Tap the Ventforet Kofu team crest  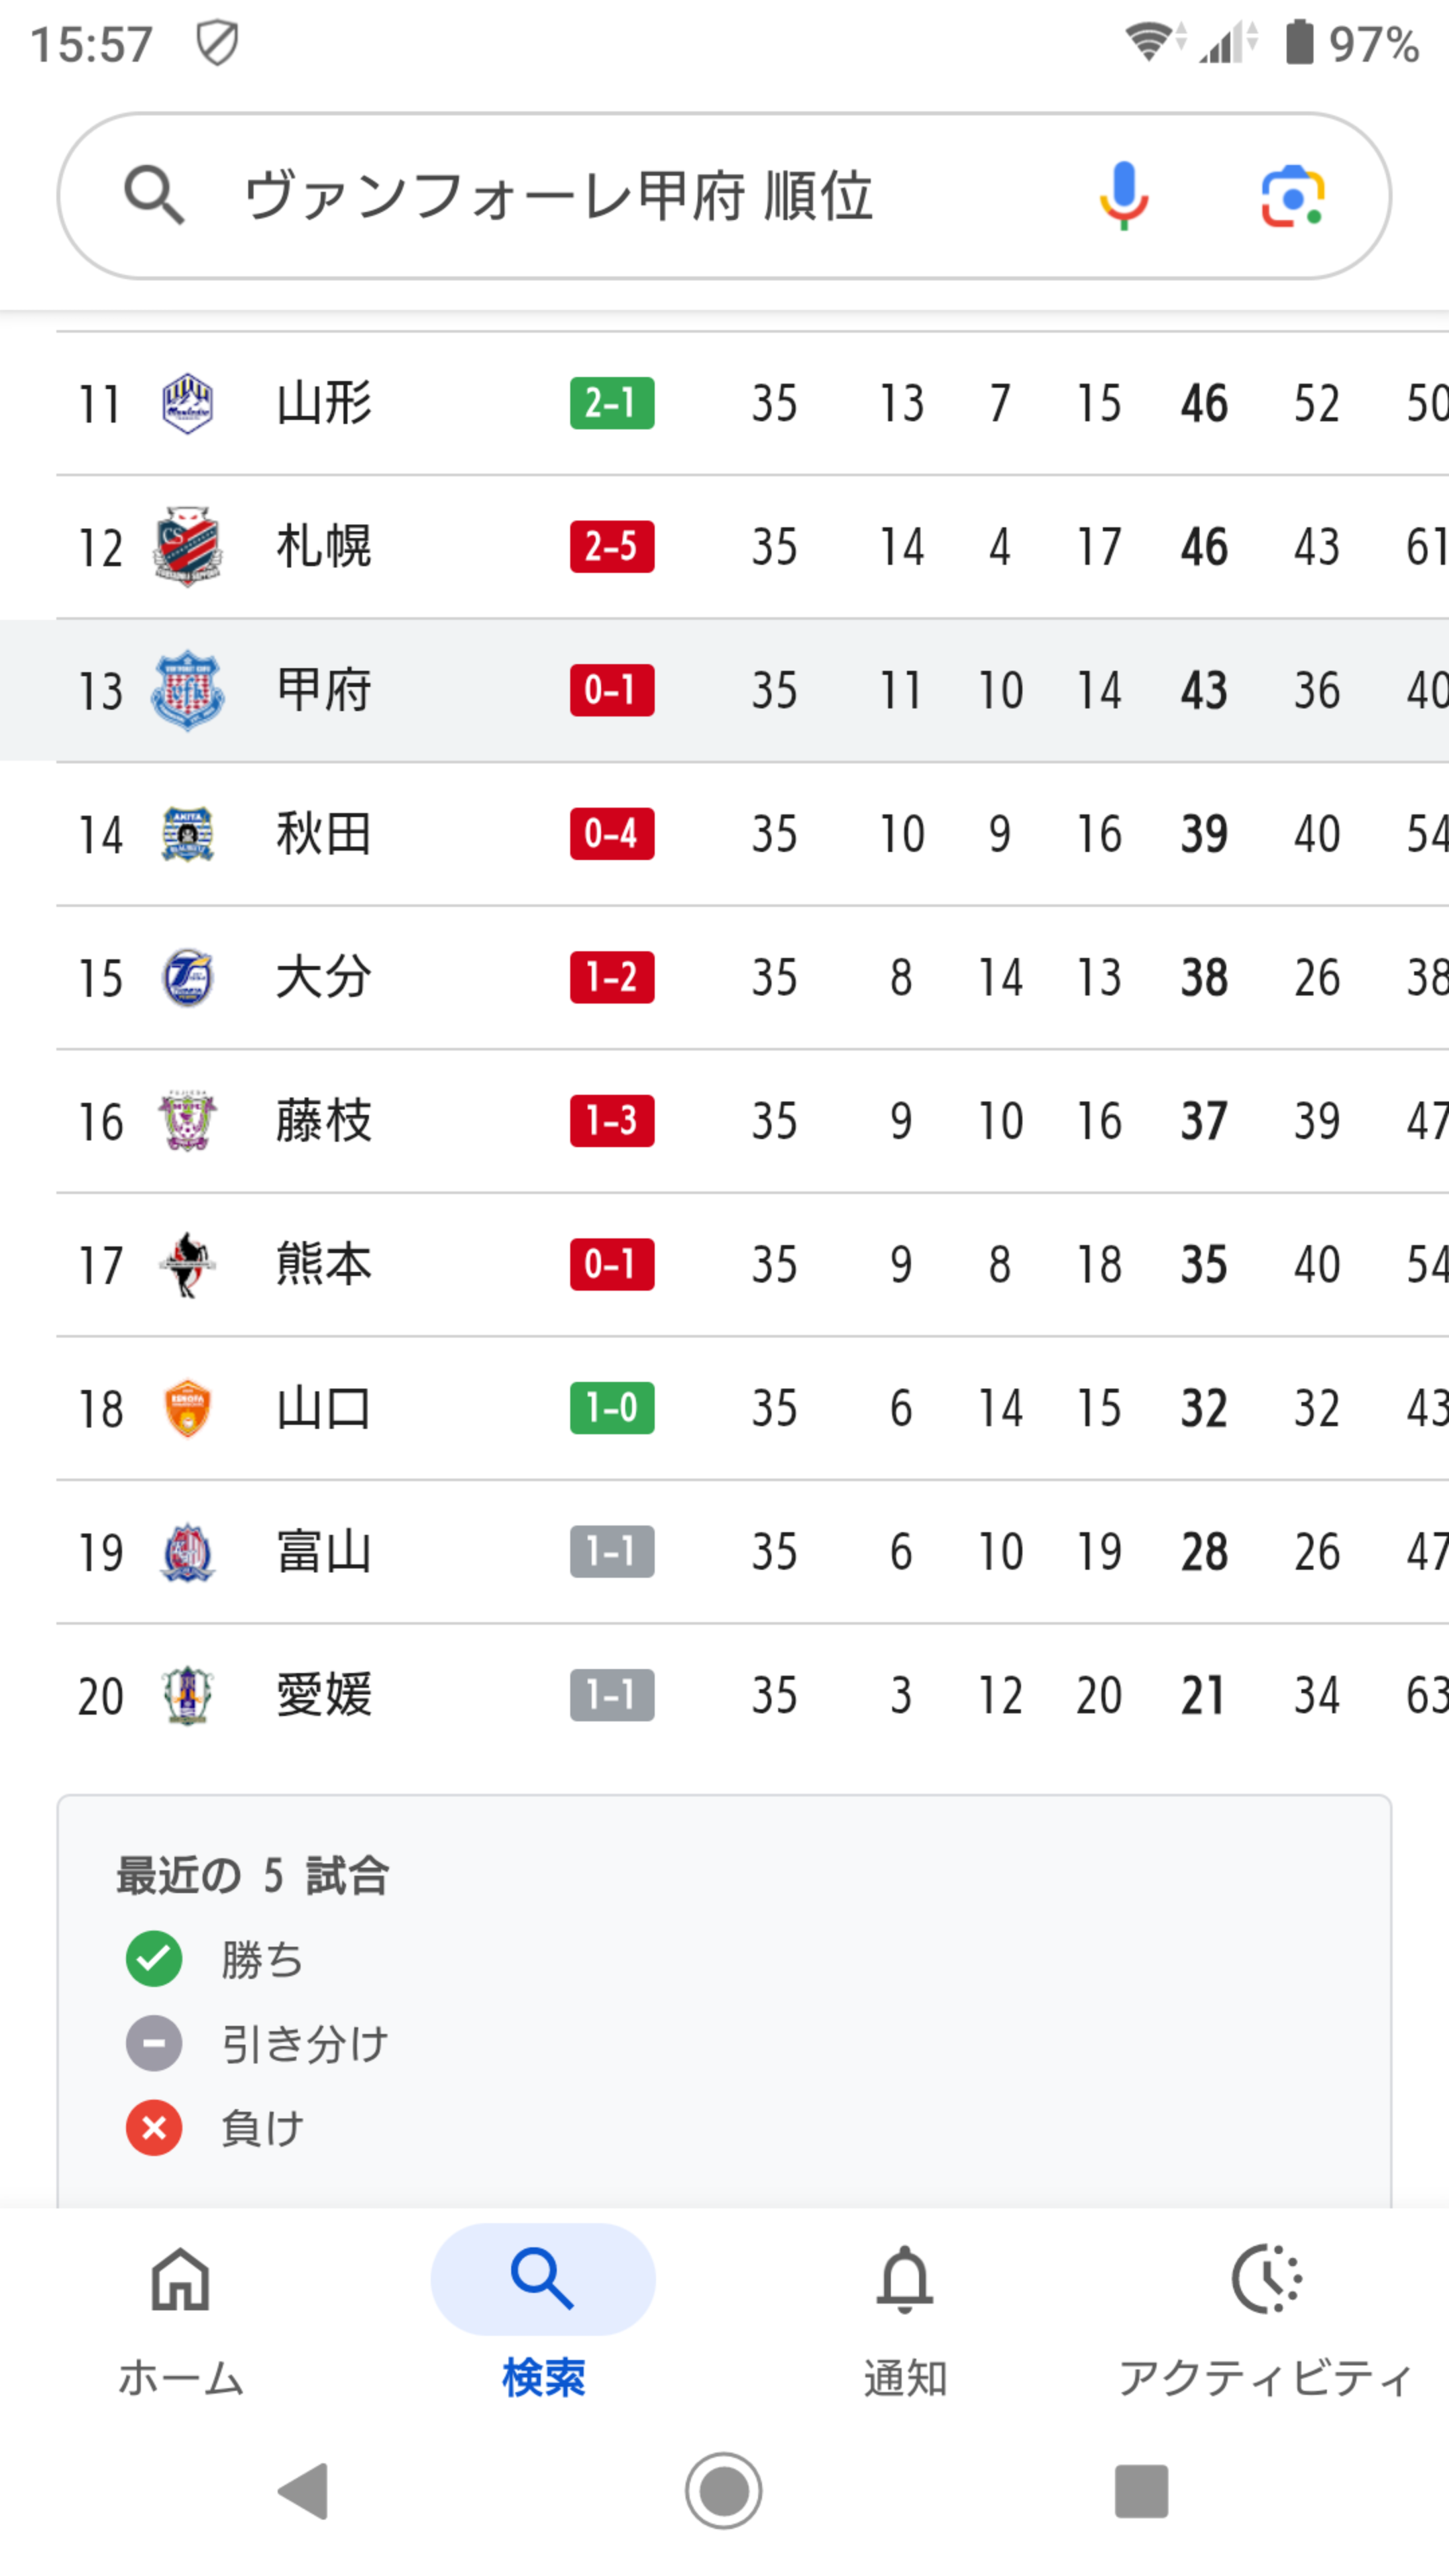187,691
